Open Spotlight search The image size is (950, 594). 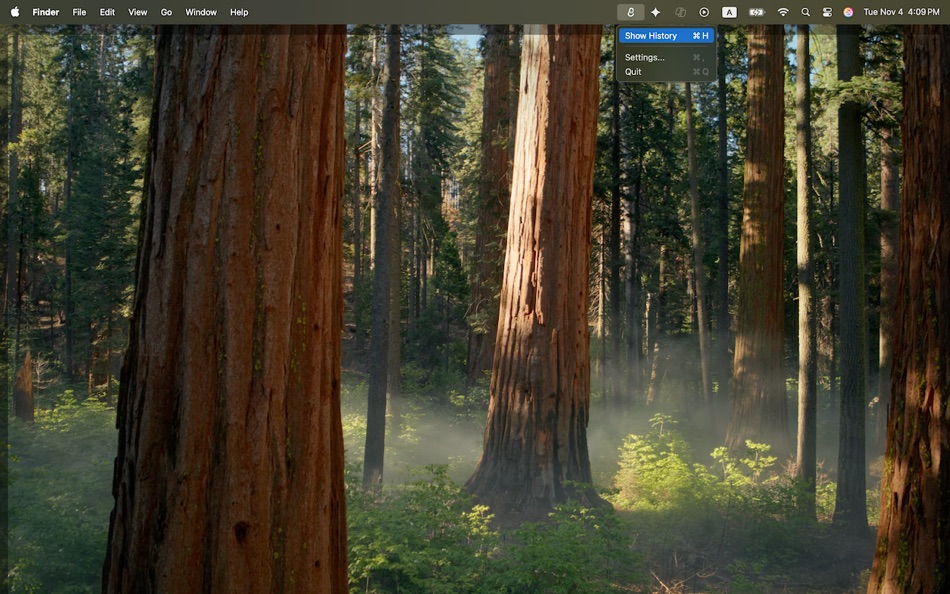805,11
